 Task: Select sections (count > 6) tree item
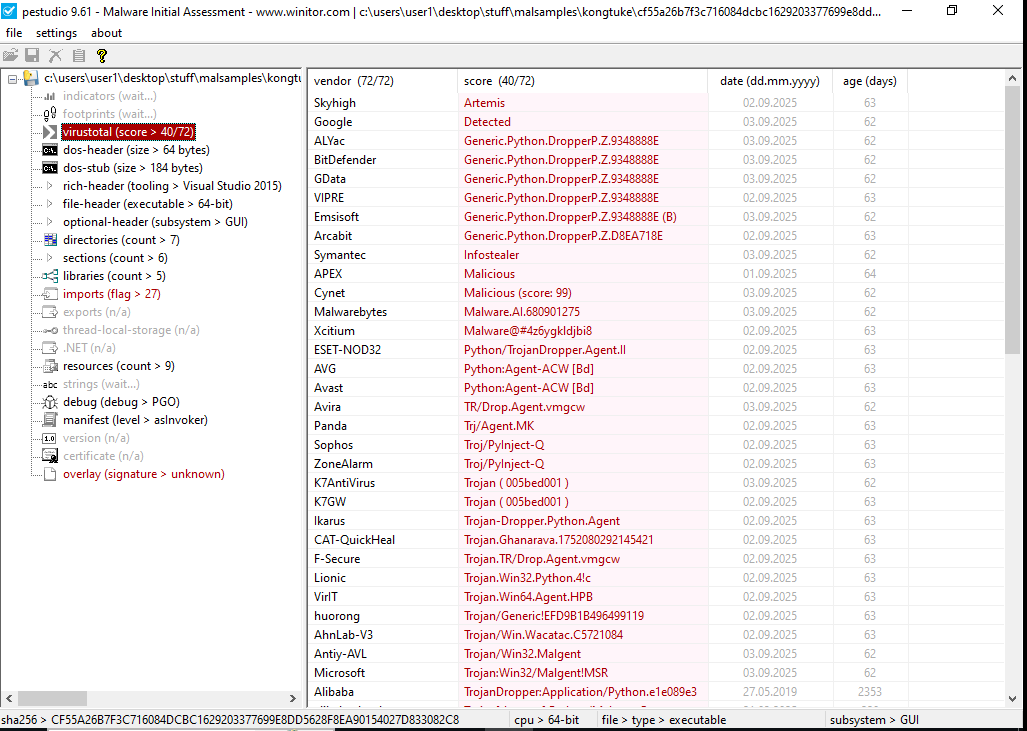pos(115,258)
